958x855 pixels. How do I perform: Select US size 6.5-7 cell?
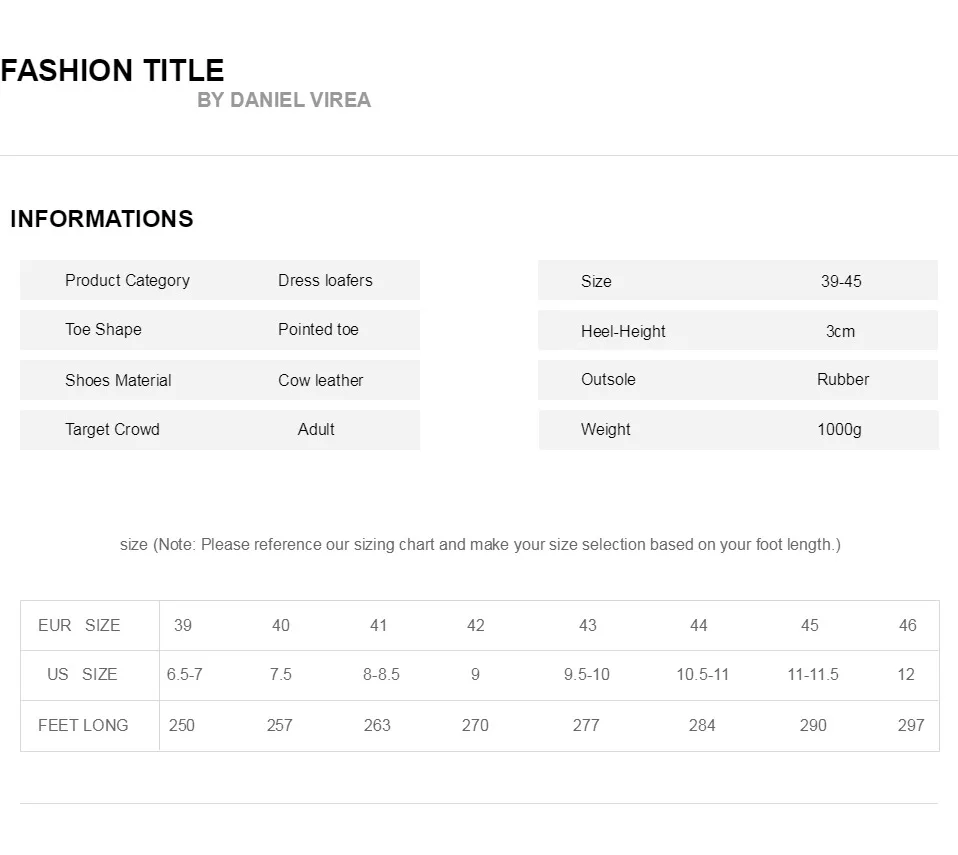tap(185, 674)
